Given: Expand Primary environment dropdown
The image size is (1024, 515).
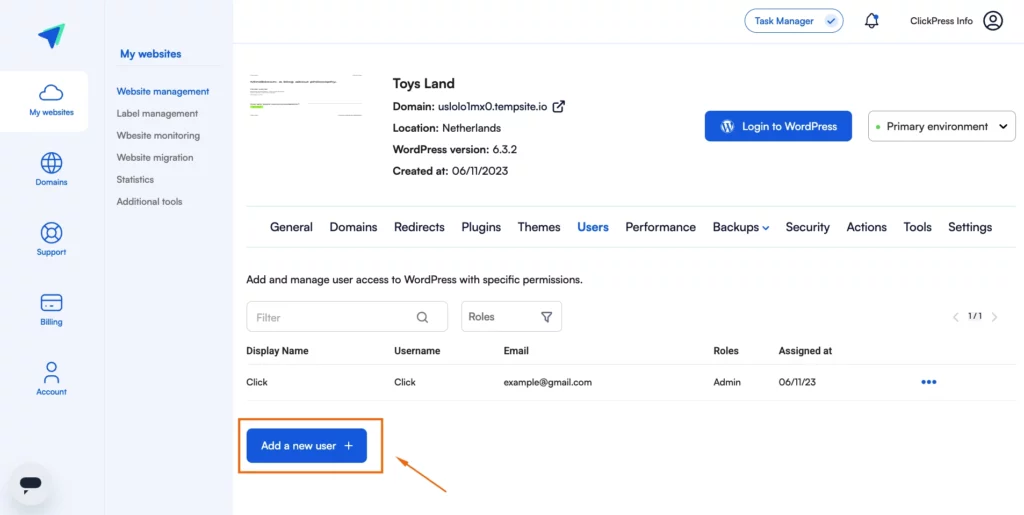Looking at the screenshot, I should (x=941, y=126).
